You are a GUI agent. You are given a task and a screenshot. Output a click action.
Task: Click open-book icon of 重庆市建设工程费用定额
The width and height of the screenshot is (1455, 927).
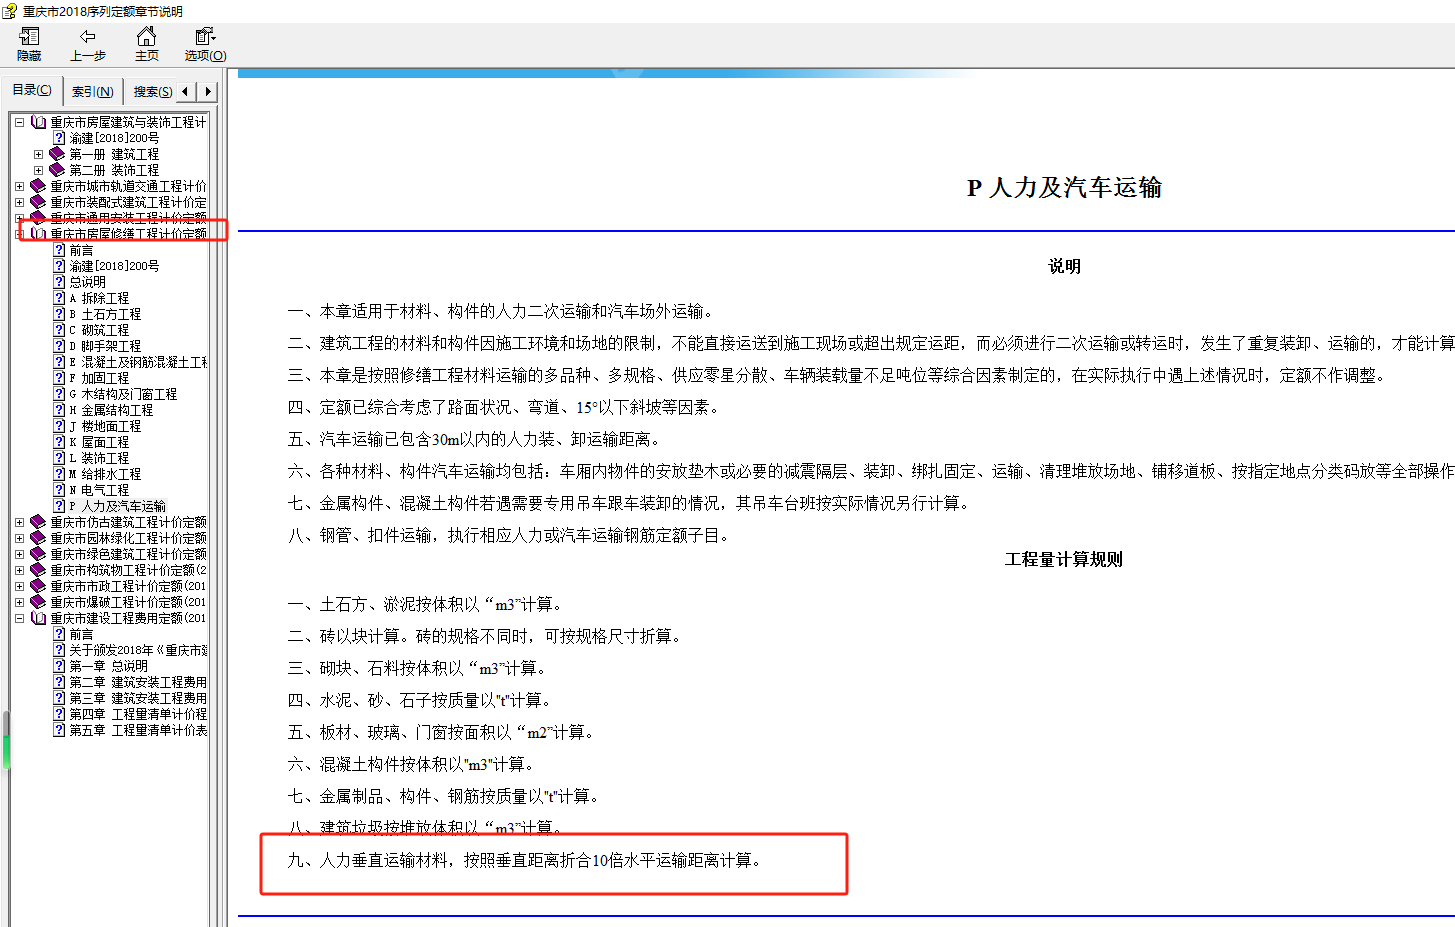38,618
